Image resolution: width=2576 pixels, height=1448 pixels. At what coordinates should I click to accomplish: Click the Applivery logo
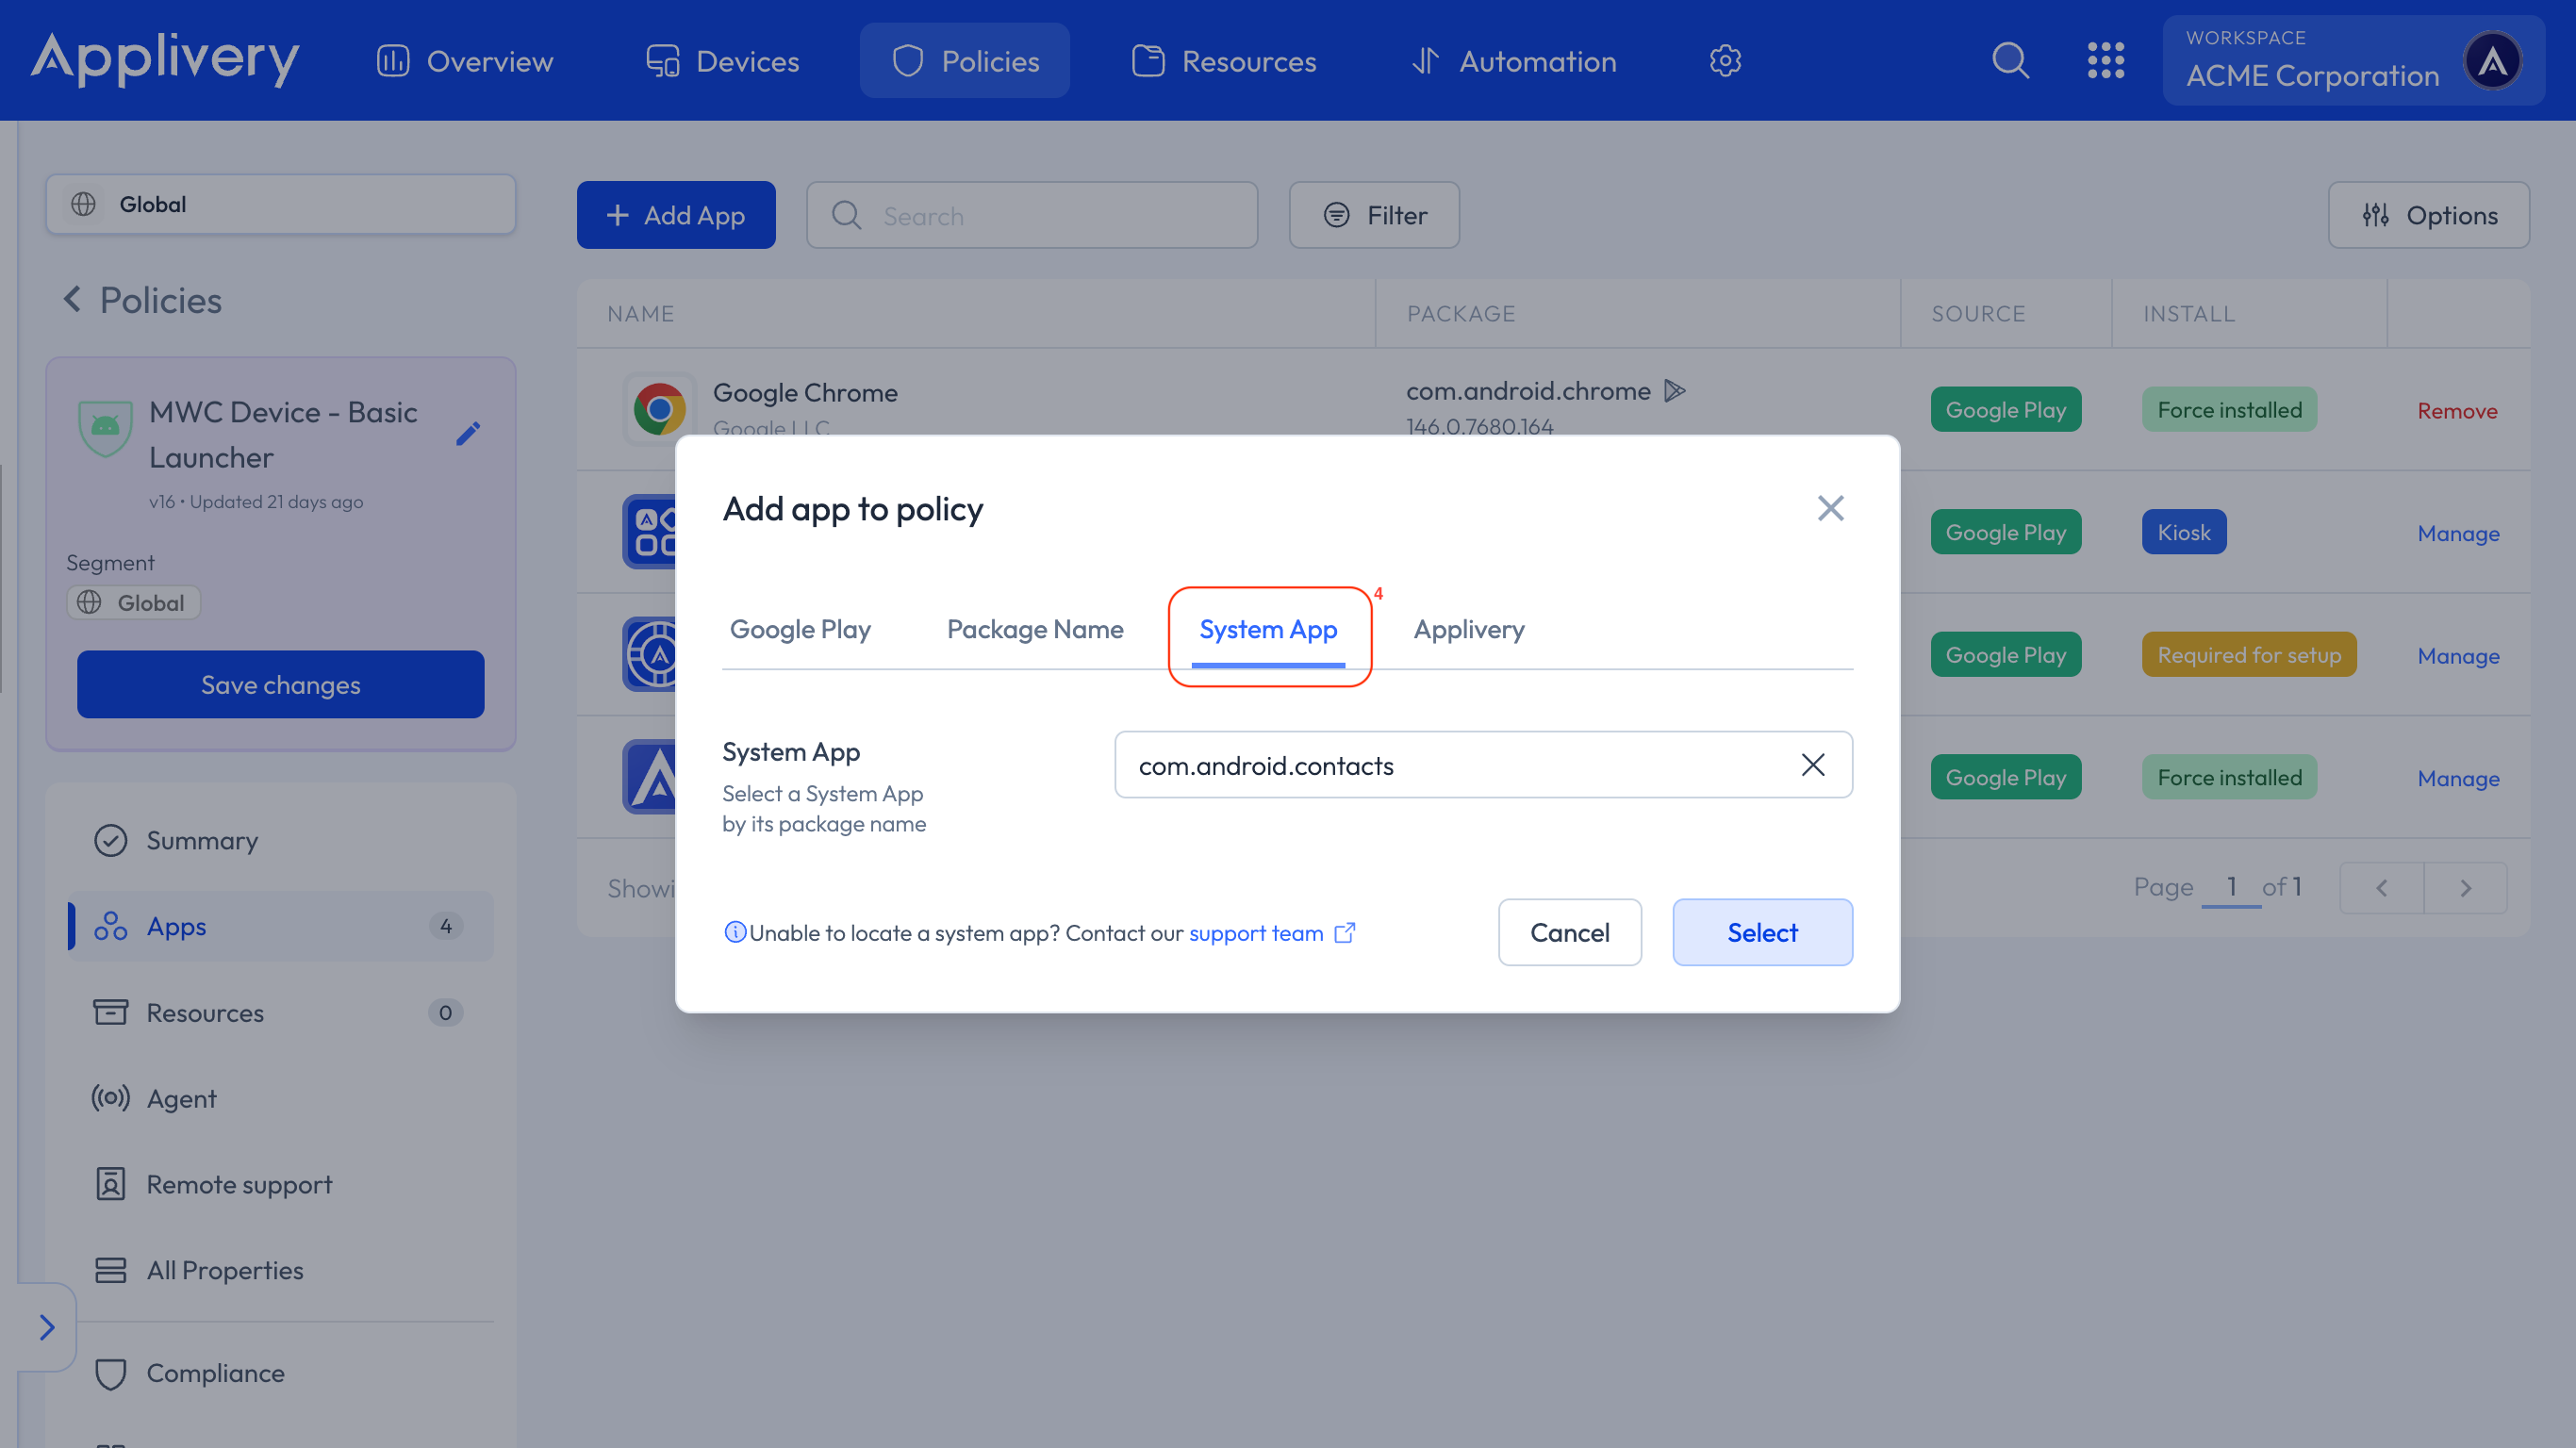pyautogui.click(x=164, y=60)
